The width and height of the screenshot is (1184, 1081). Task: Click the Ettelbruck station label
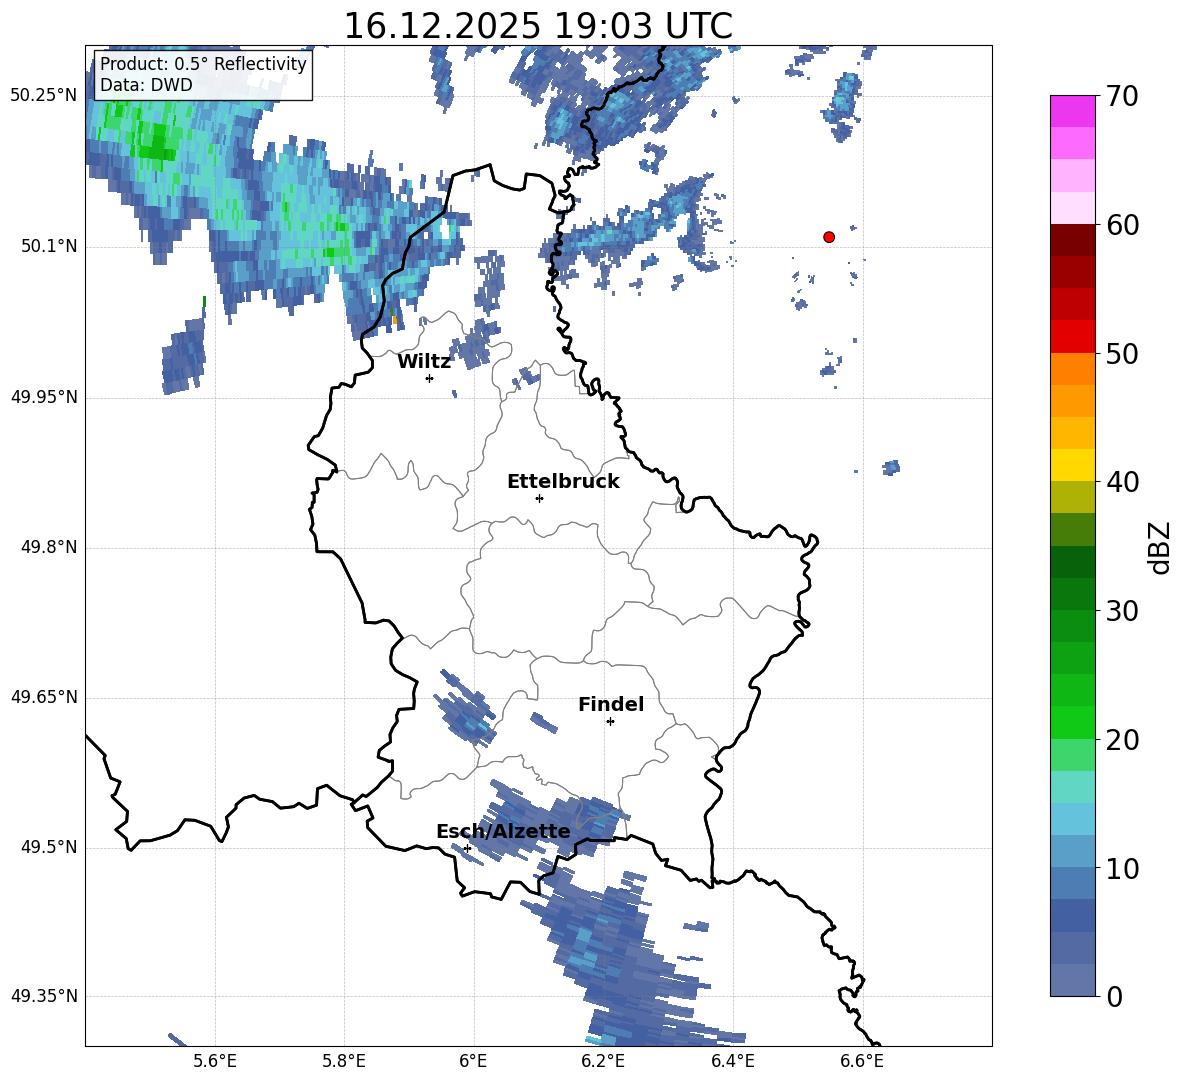(x=563, y=482)
